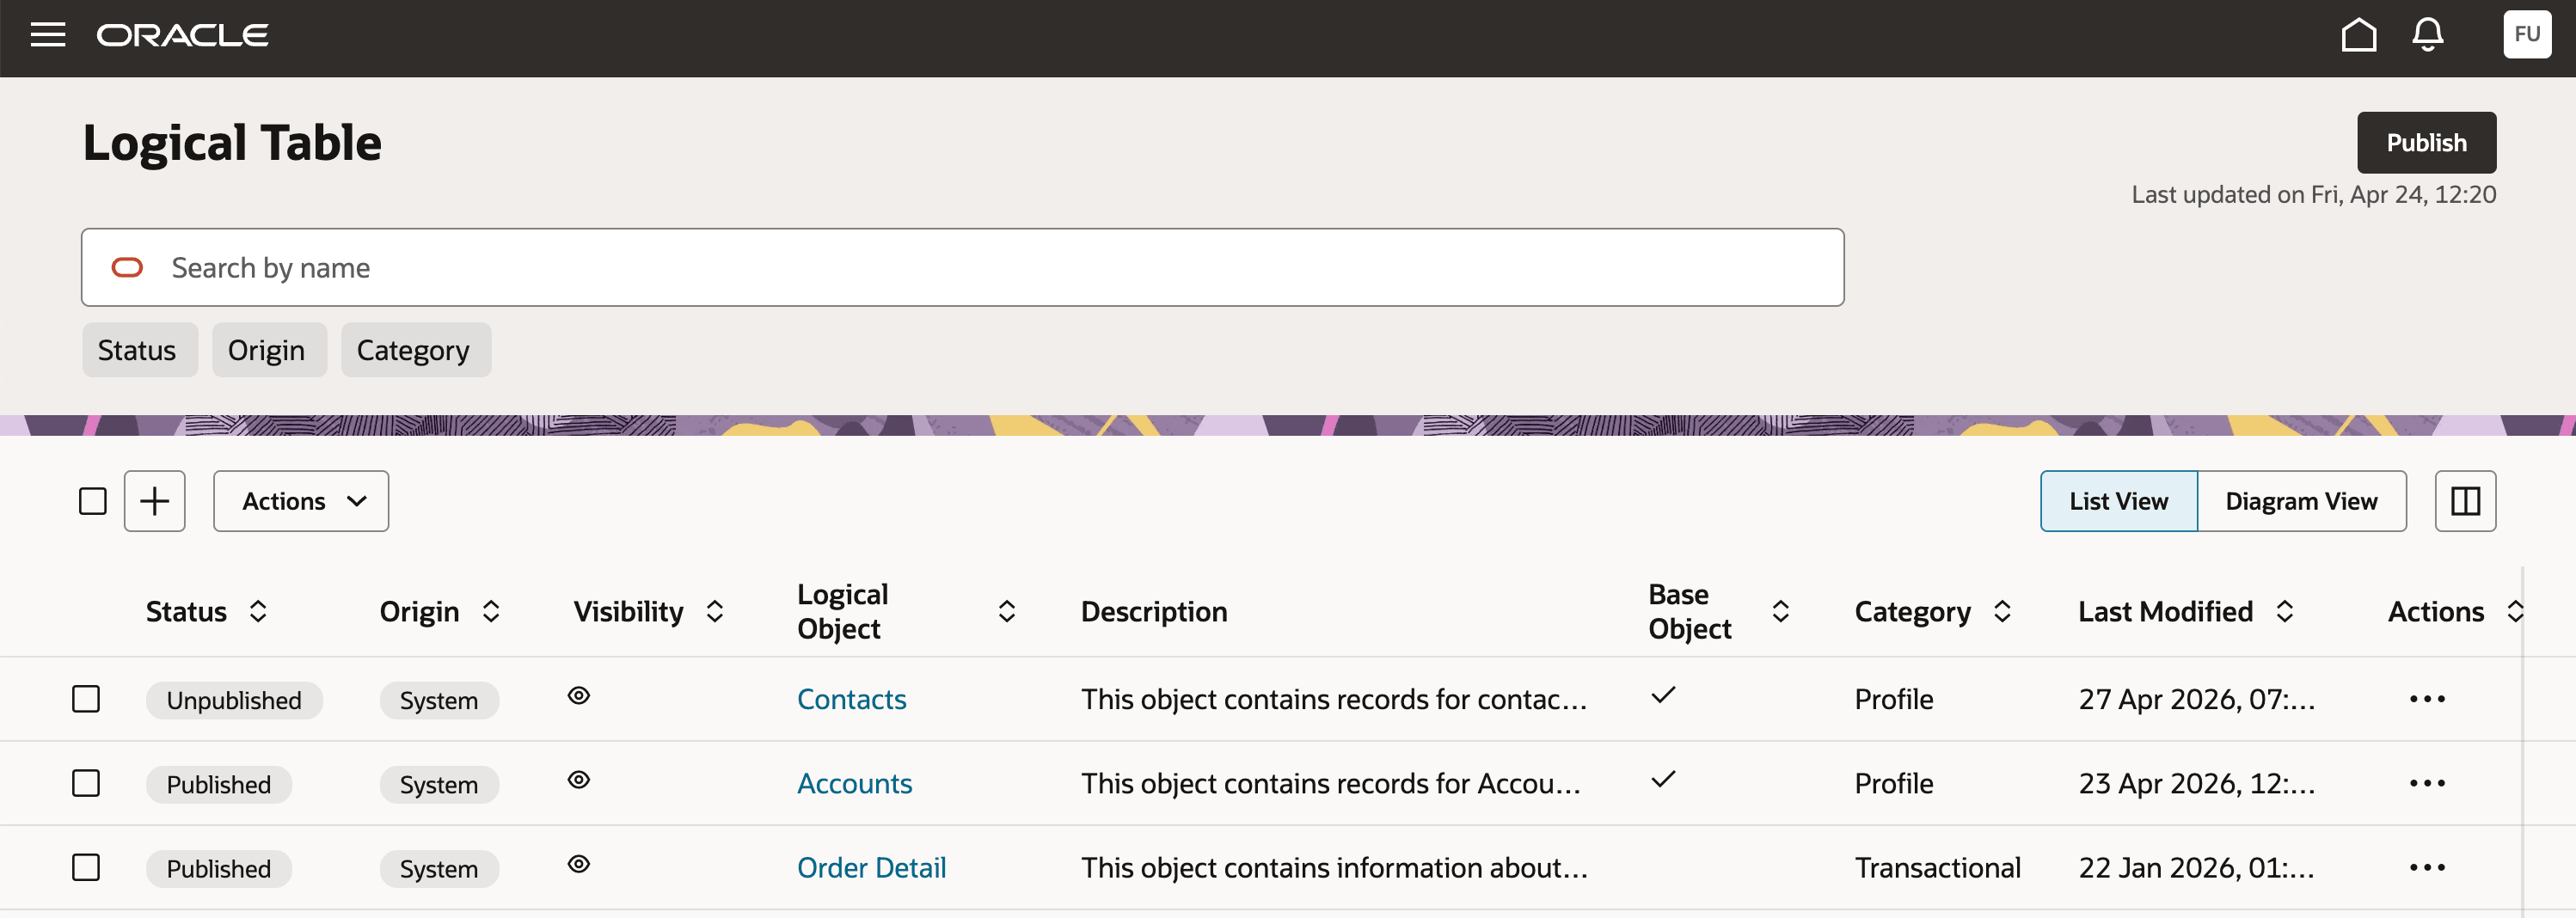Viewport: 2576px width, 918px height.
Task: Open the Category filter chip
Action: pyautogui.click(x=416, y=350)
